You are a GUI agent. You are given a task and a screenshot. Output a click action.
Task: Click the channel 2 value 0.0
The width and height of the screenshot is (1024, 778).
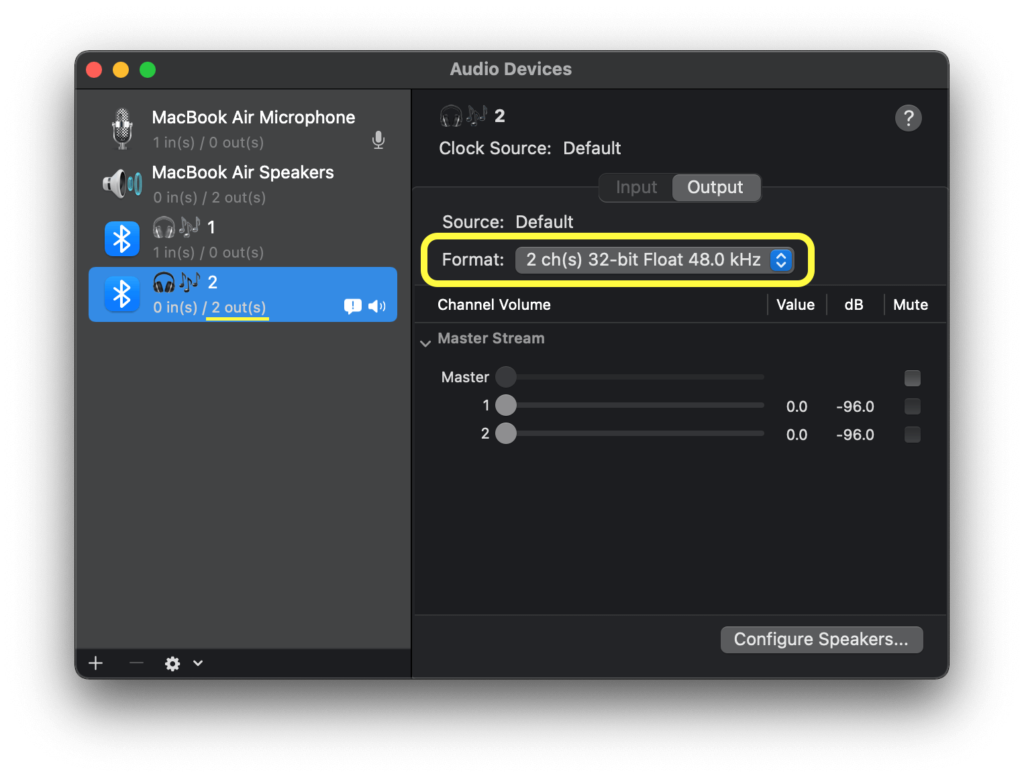[x=796, y=434]
